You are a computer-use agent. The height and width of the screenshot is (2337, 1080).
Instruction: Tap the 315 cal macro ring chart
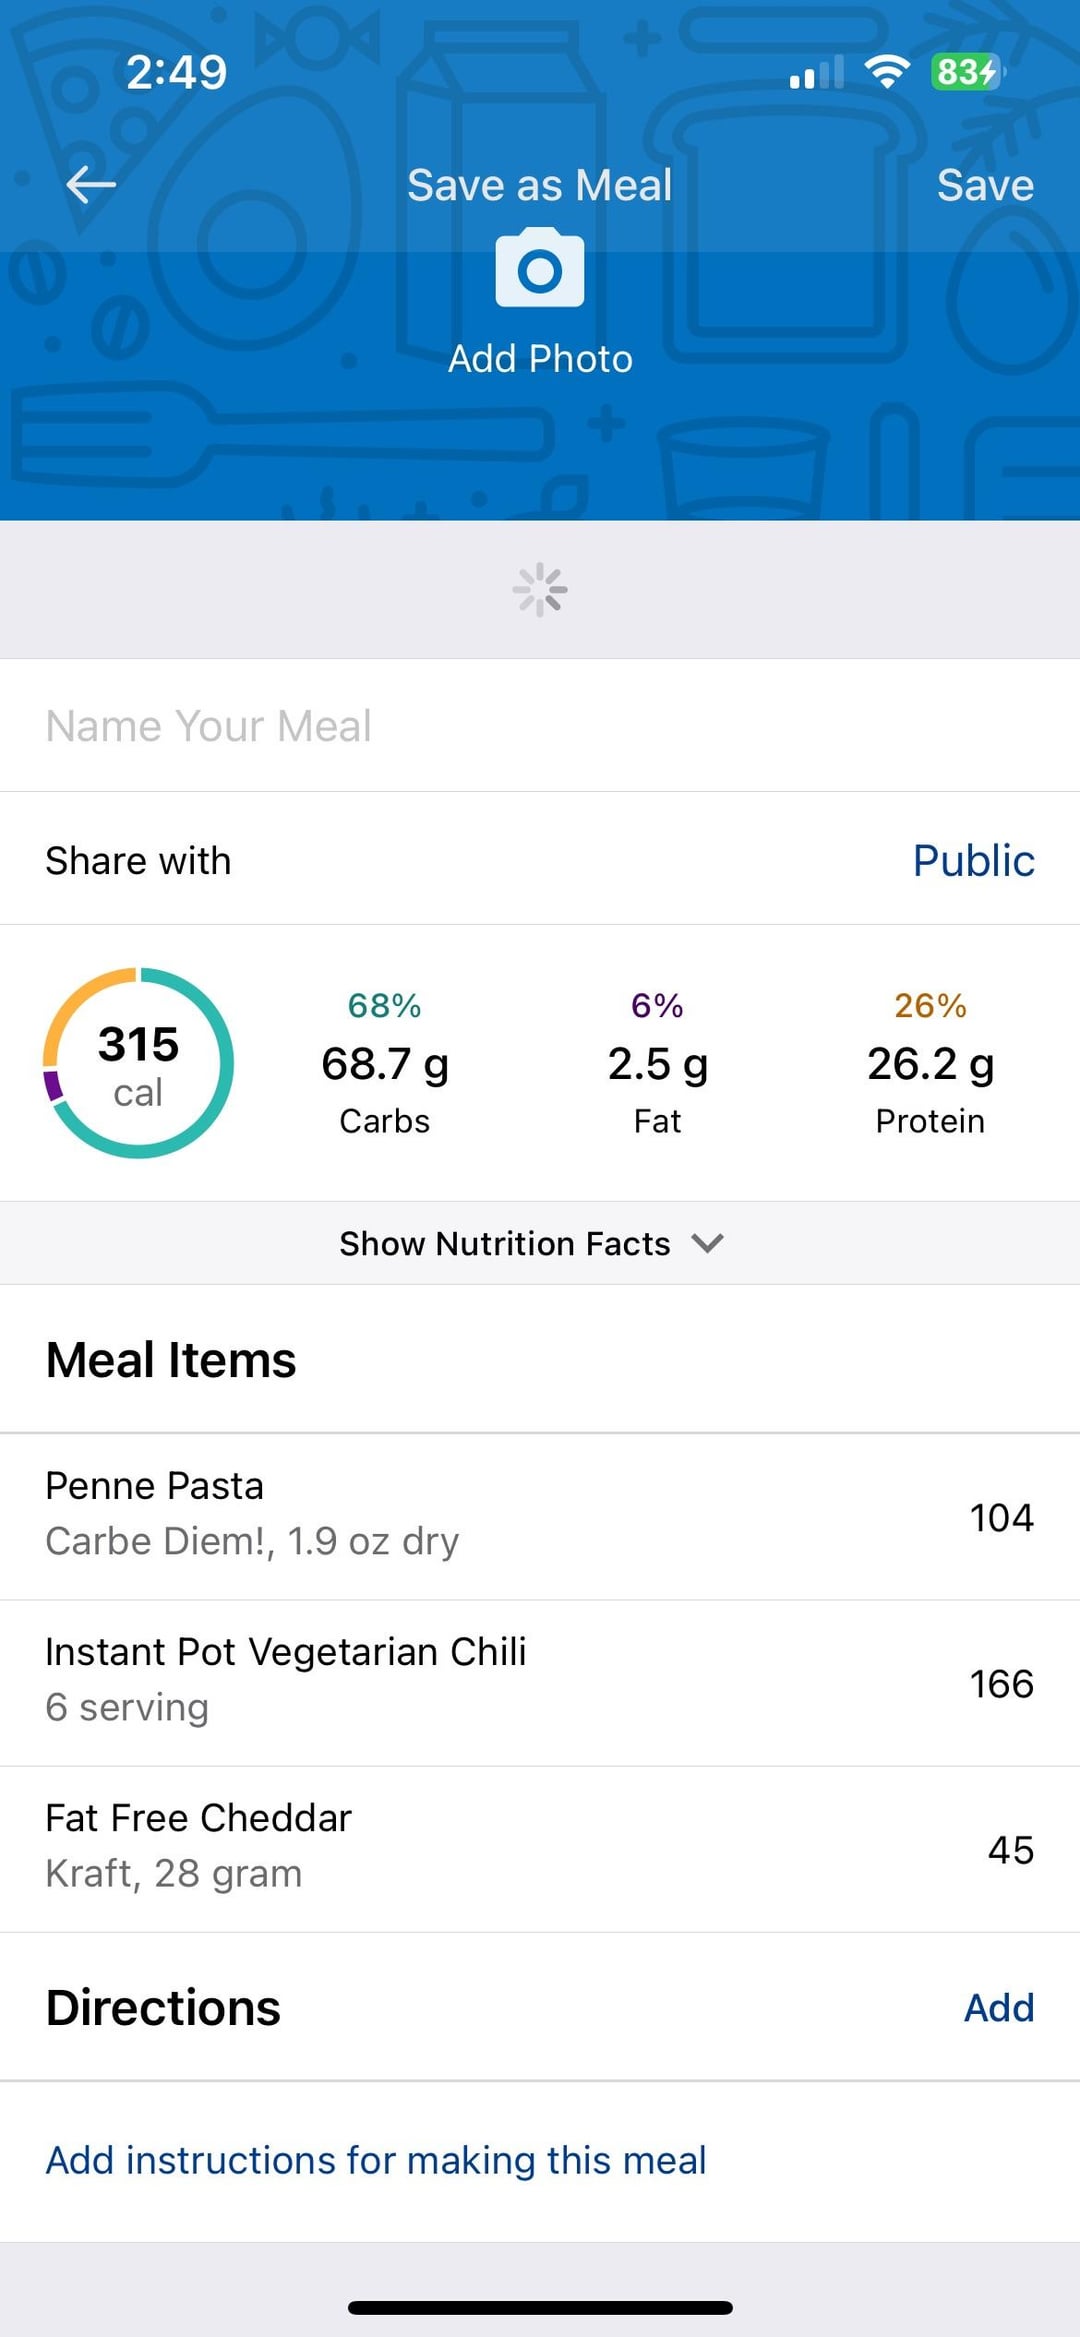(139, 1063)
